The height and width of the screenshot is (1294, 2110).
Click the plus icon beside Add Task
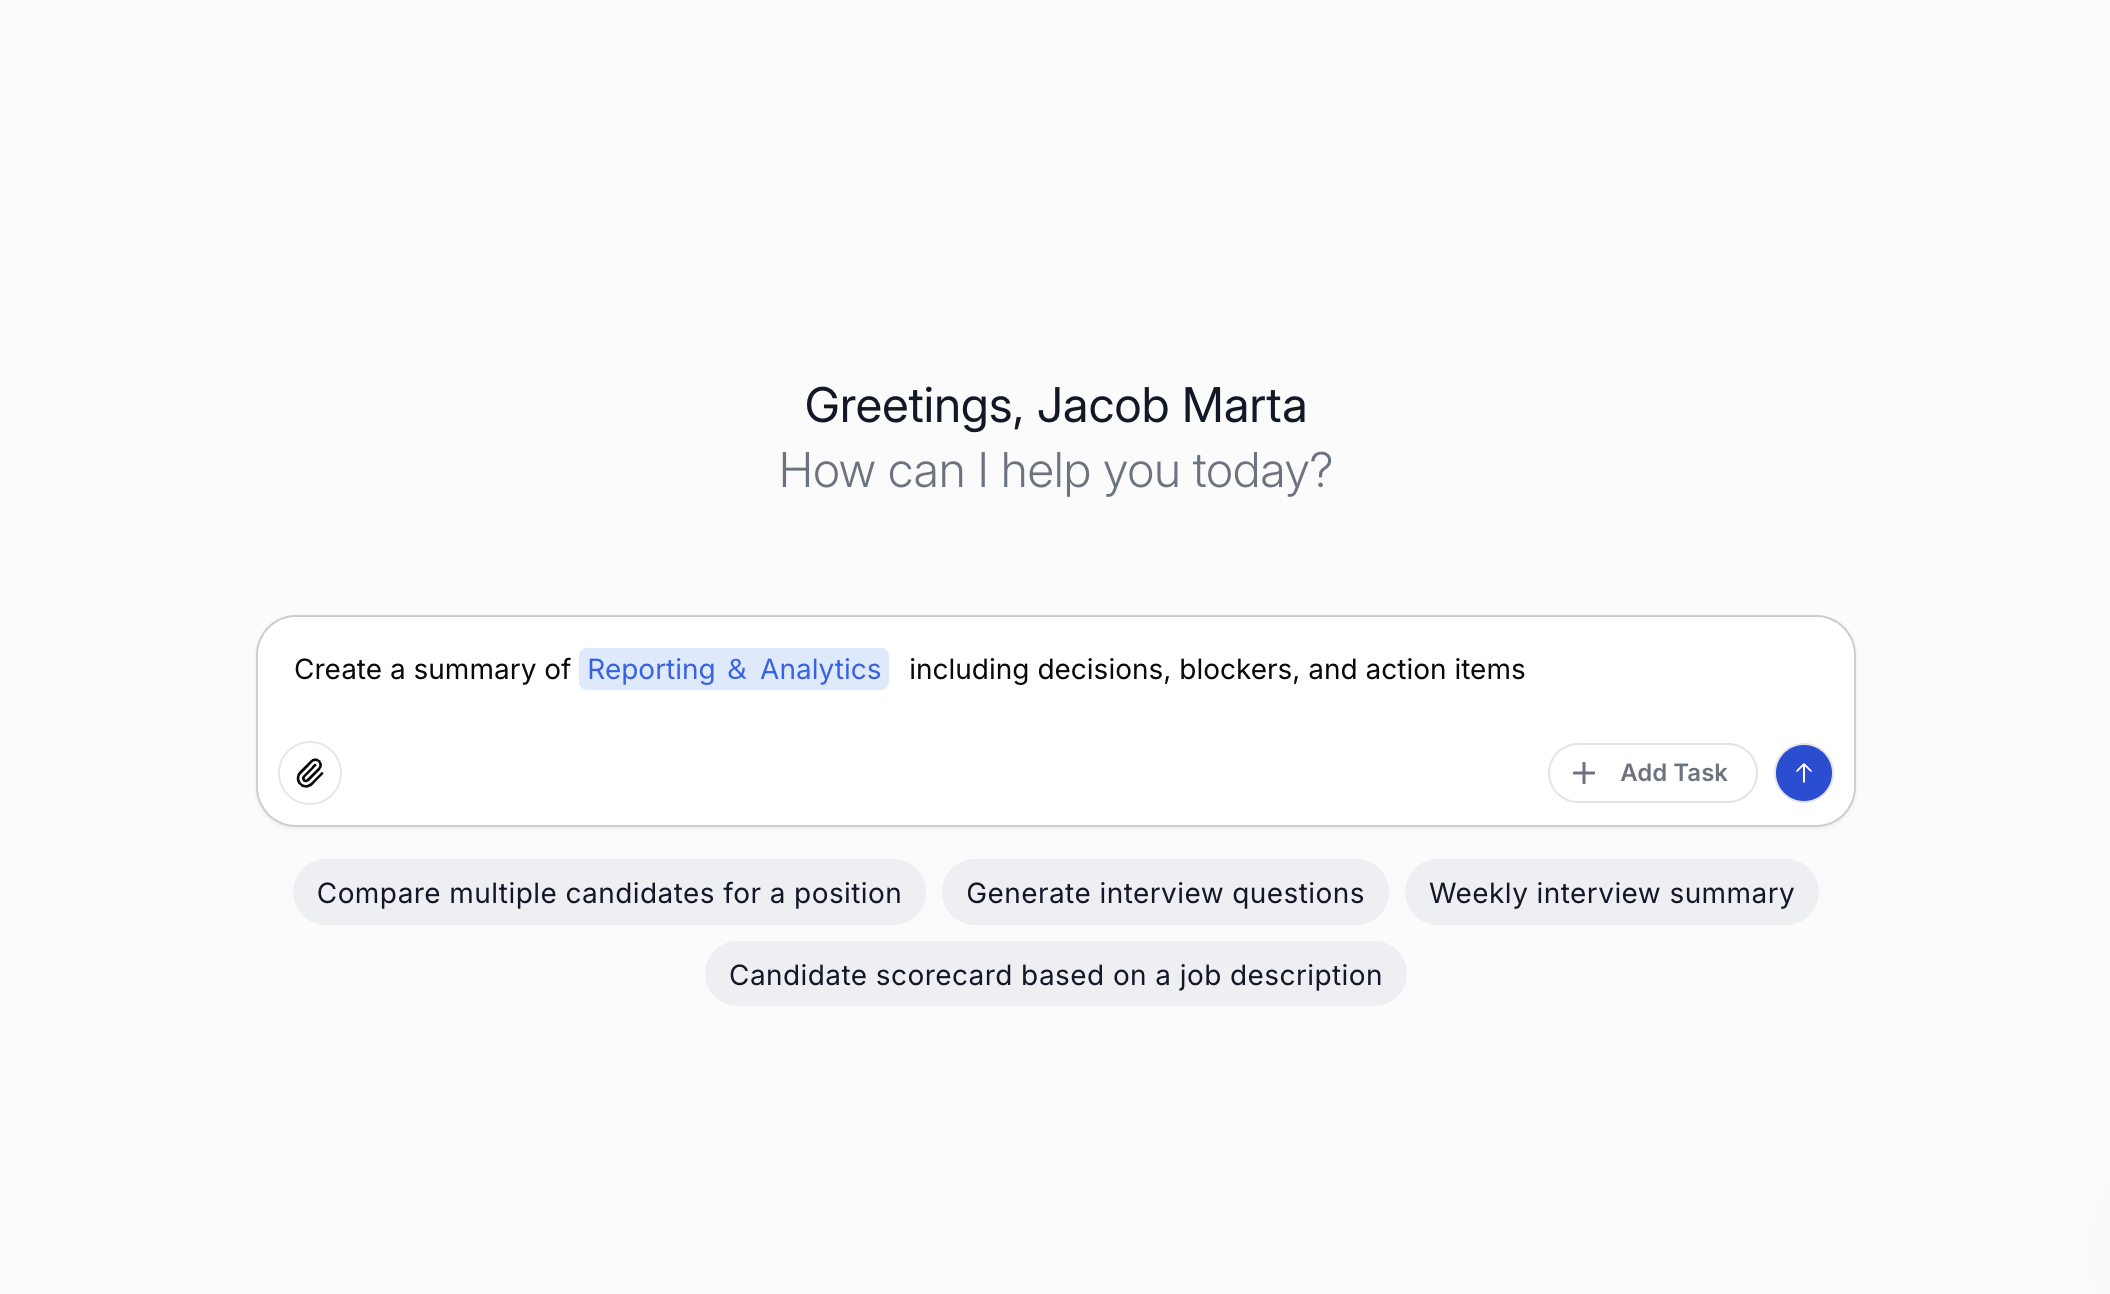click(x=1584, y=773)
